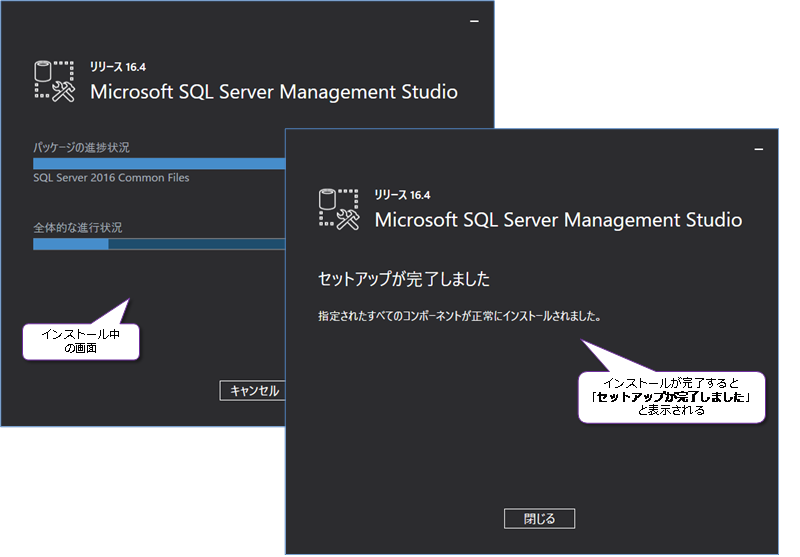
Task: Click the セットアップが完了しました heading
Action: point(404,279)
